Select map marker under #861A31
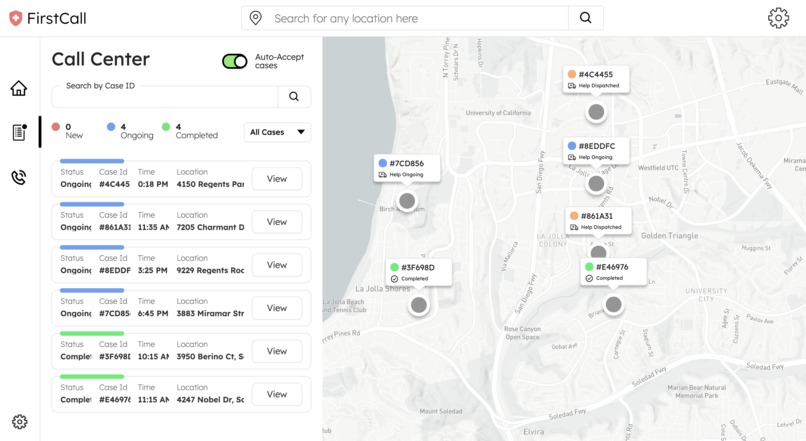 coord(598,252)
